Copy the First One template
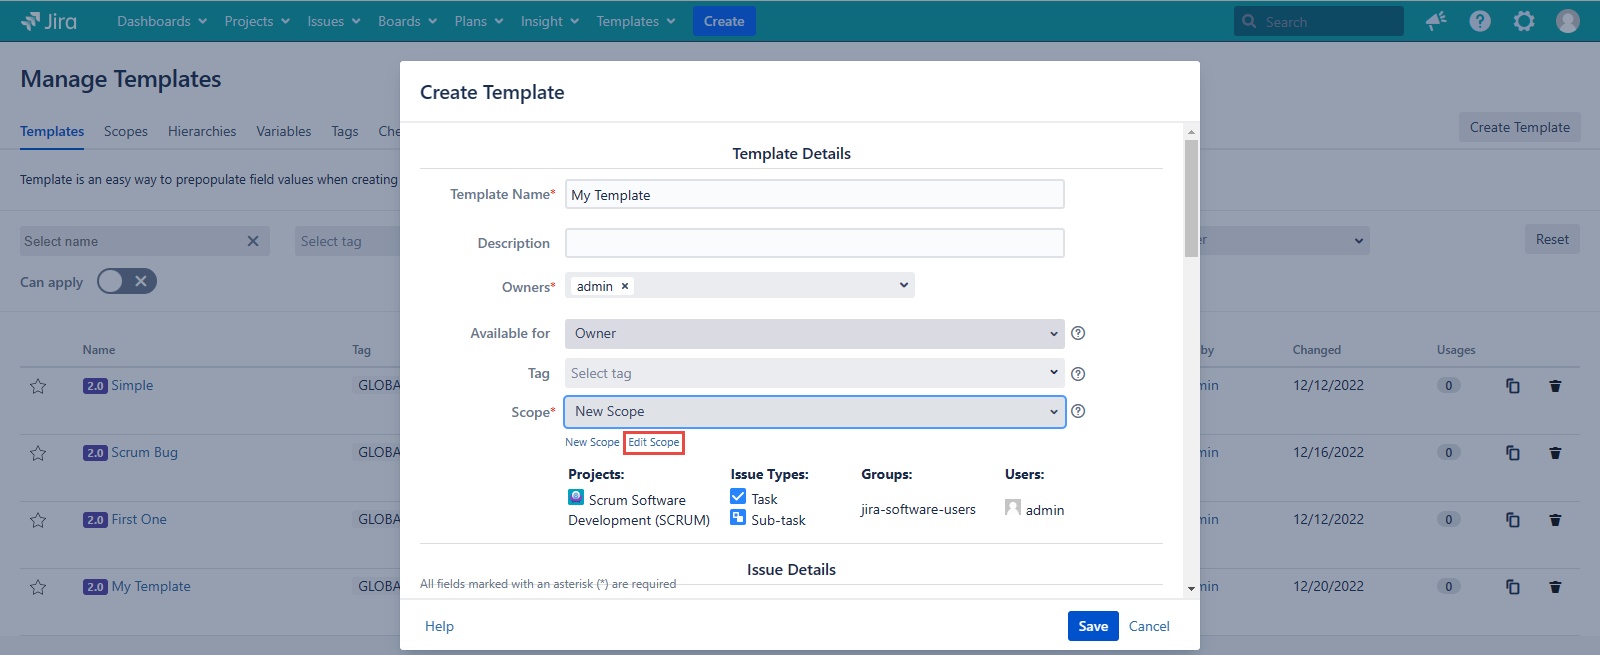This screenshot has height=655, width=1600. click(1513, 520)
